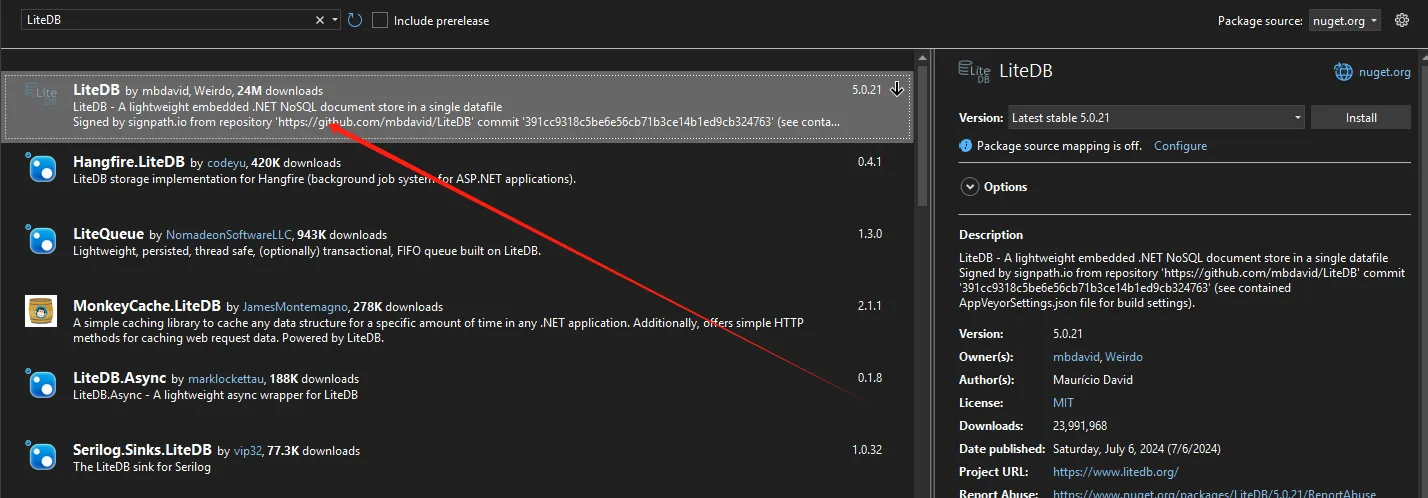This screenshot has height=498, width=1428.
Task: Click the LiteDB search input field
Action: point(160,20)
